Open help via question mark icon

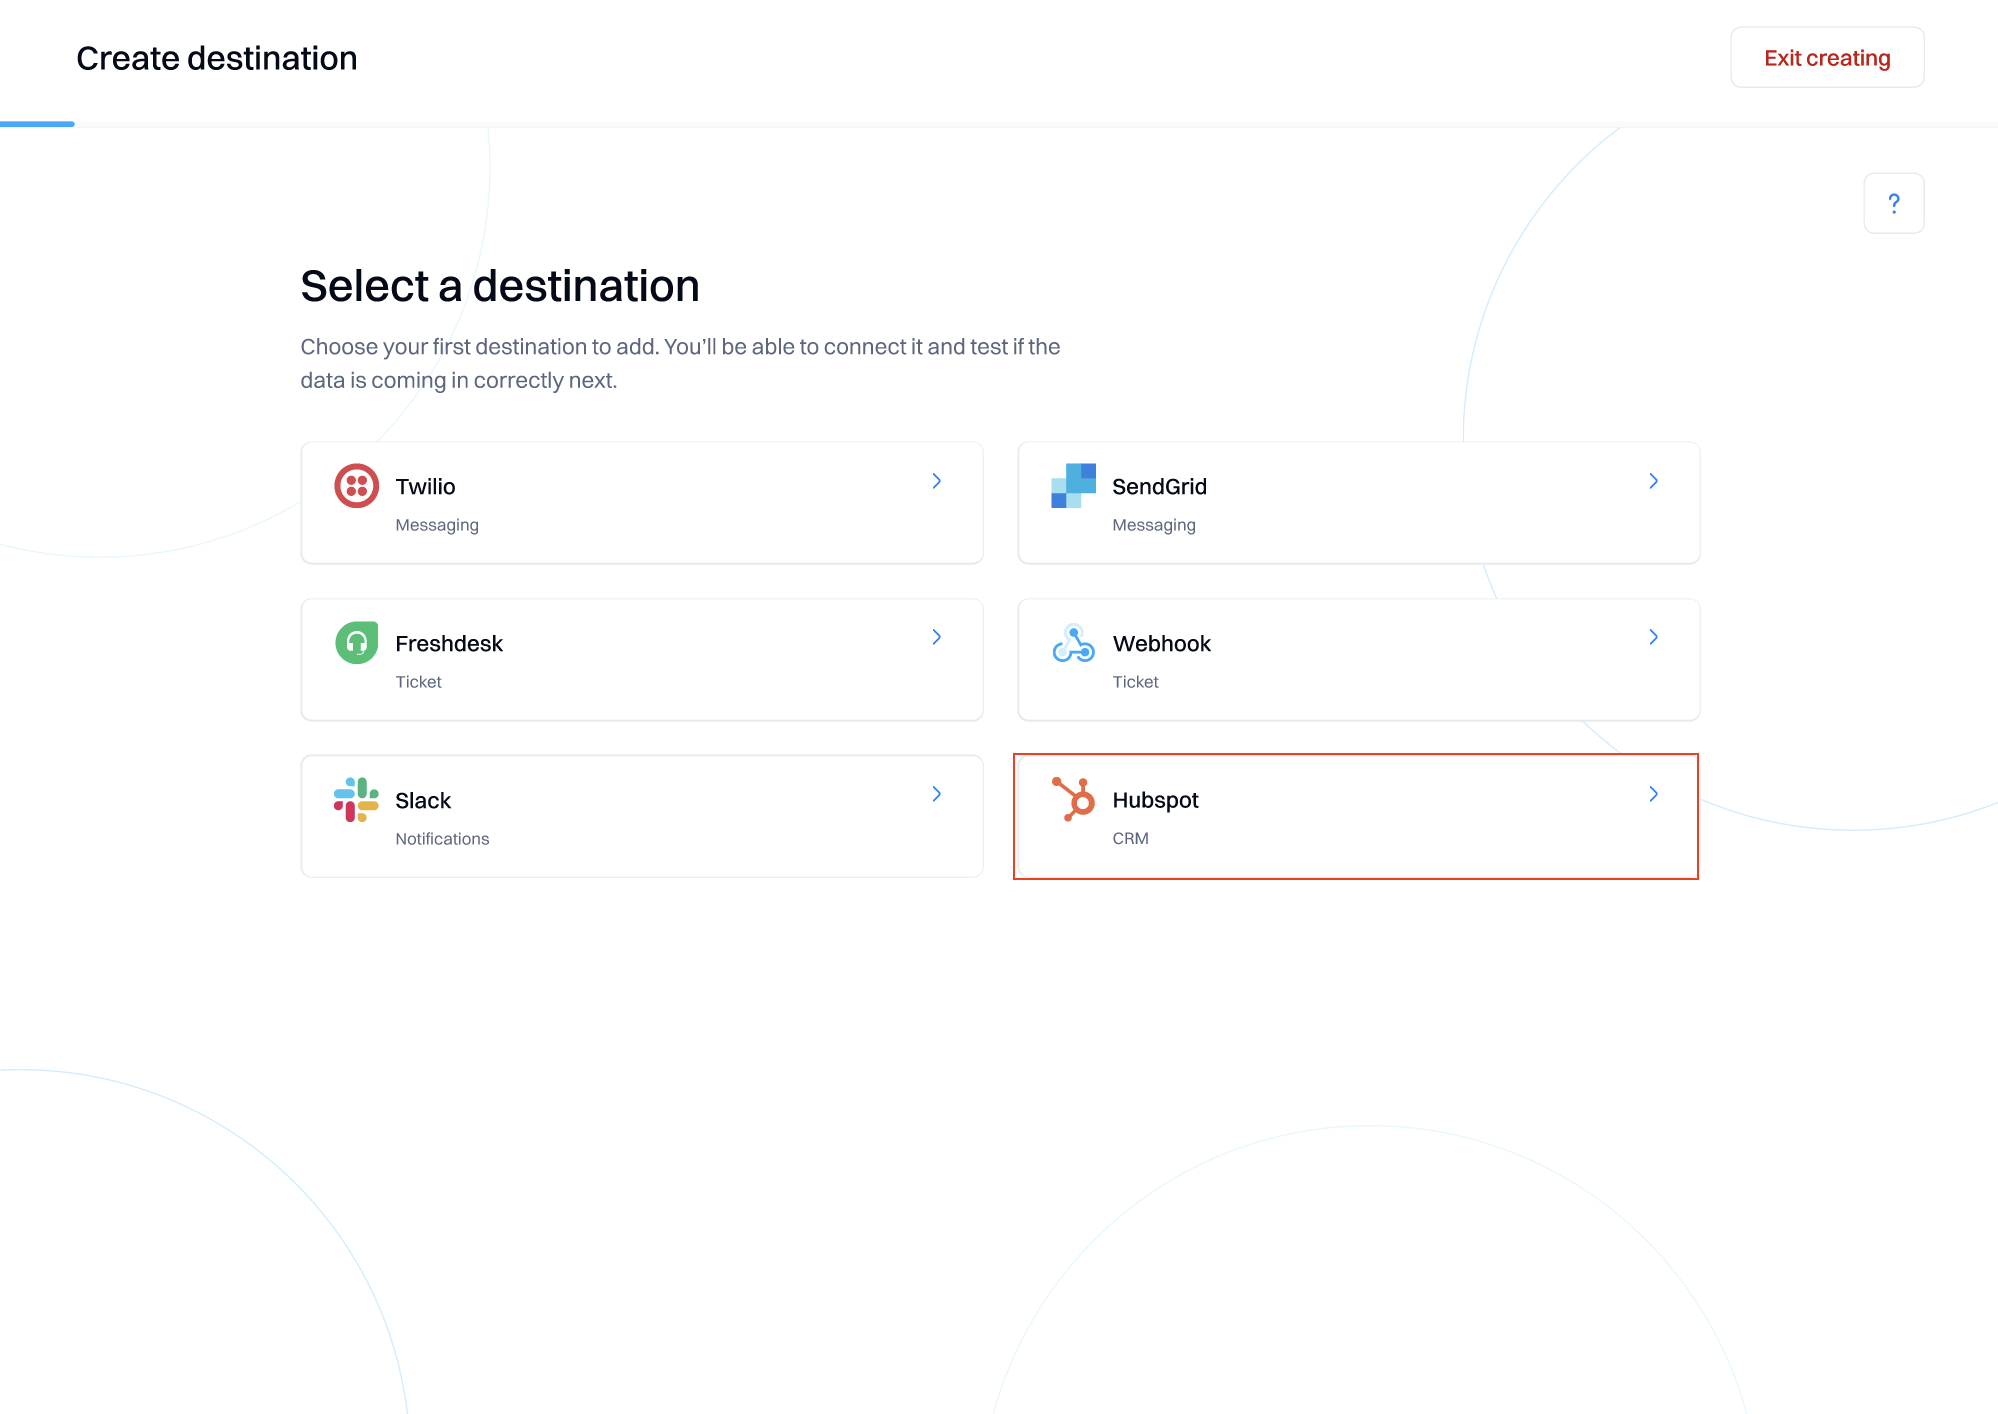click(1893, 203)
